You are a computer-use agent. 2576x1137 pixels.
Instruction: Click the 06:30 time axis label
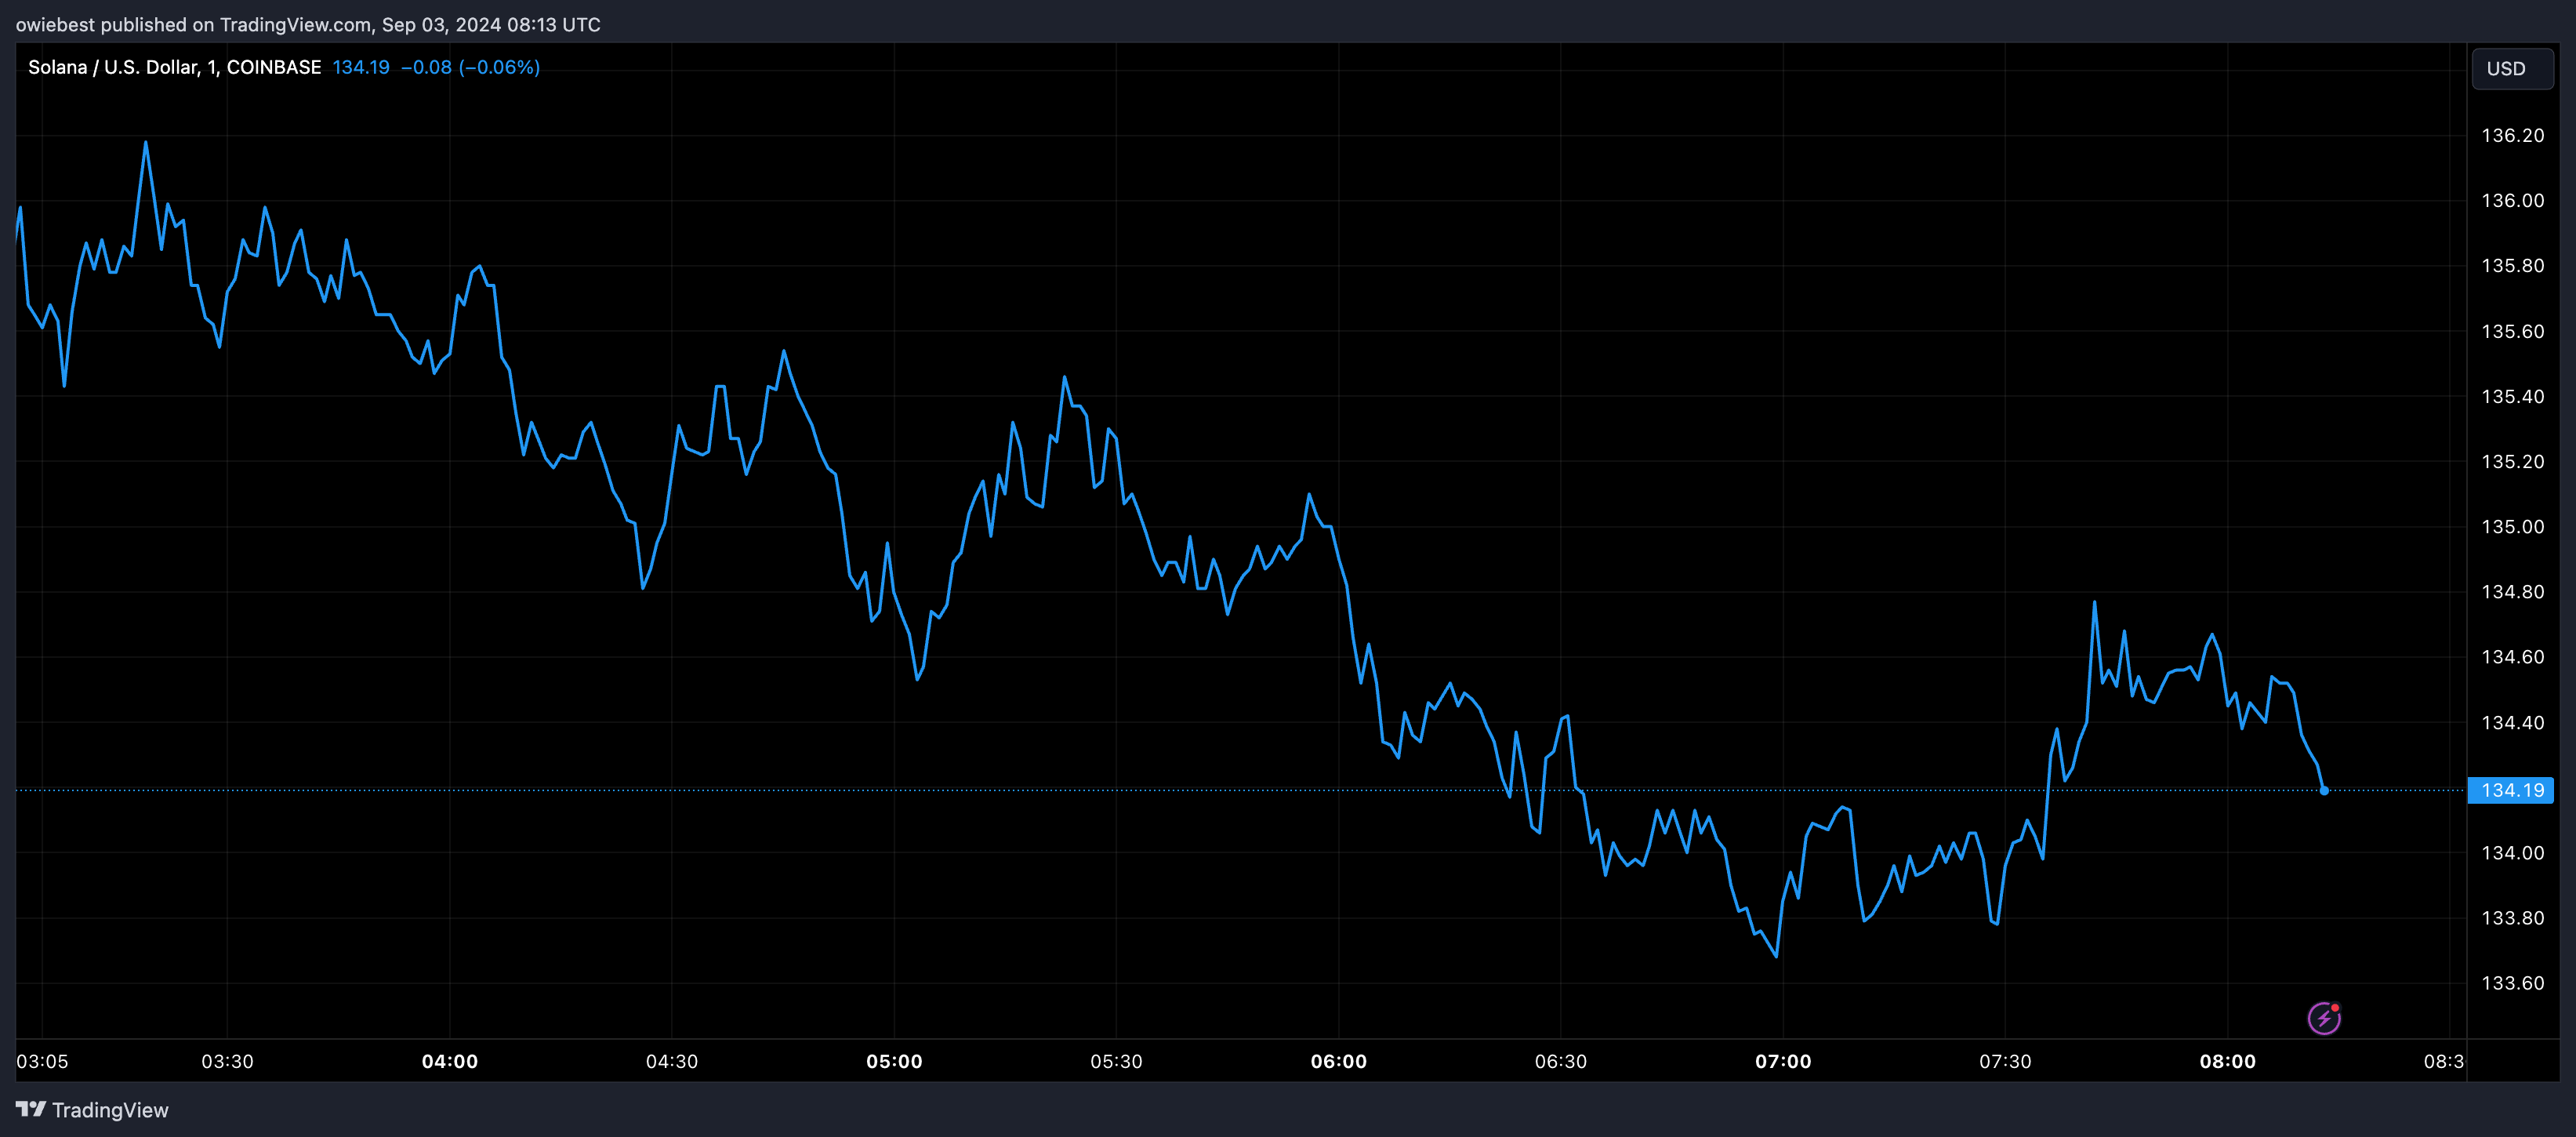pos(1562,1062)
